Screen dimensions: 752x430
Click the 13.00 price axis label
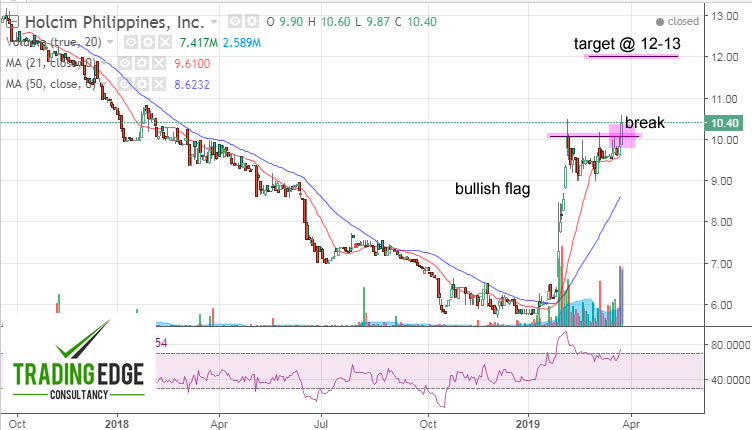tap(725, 16)
